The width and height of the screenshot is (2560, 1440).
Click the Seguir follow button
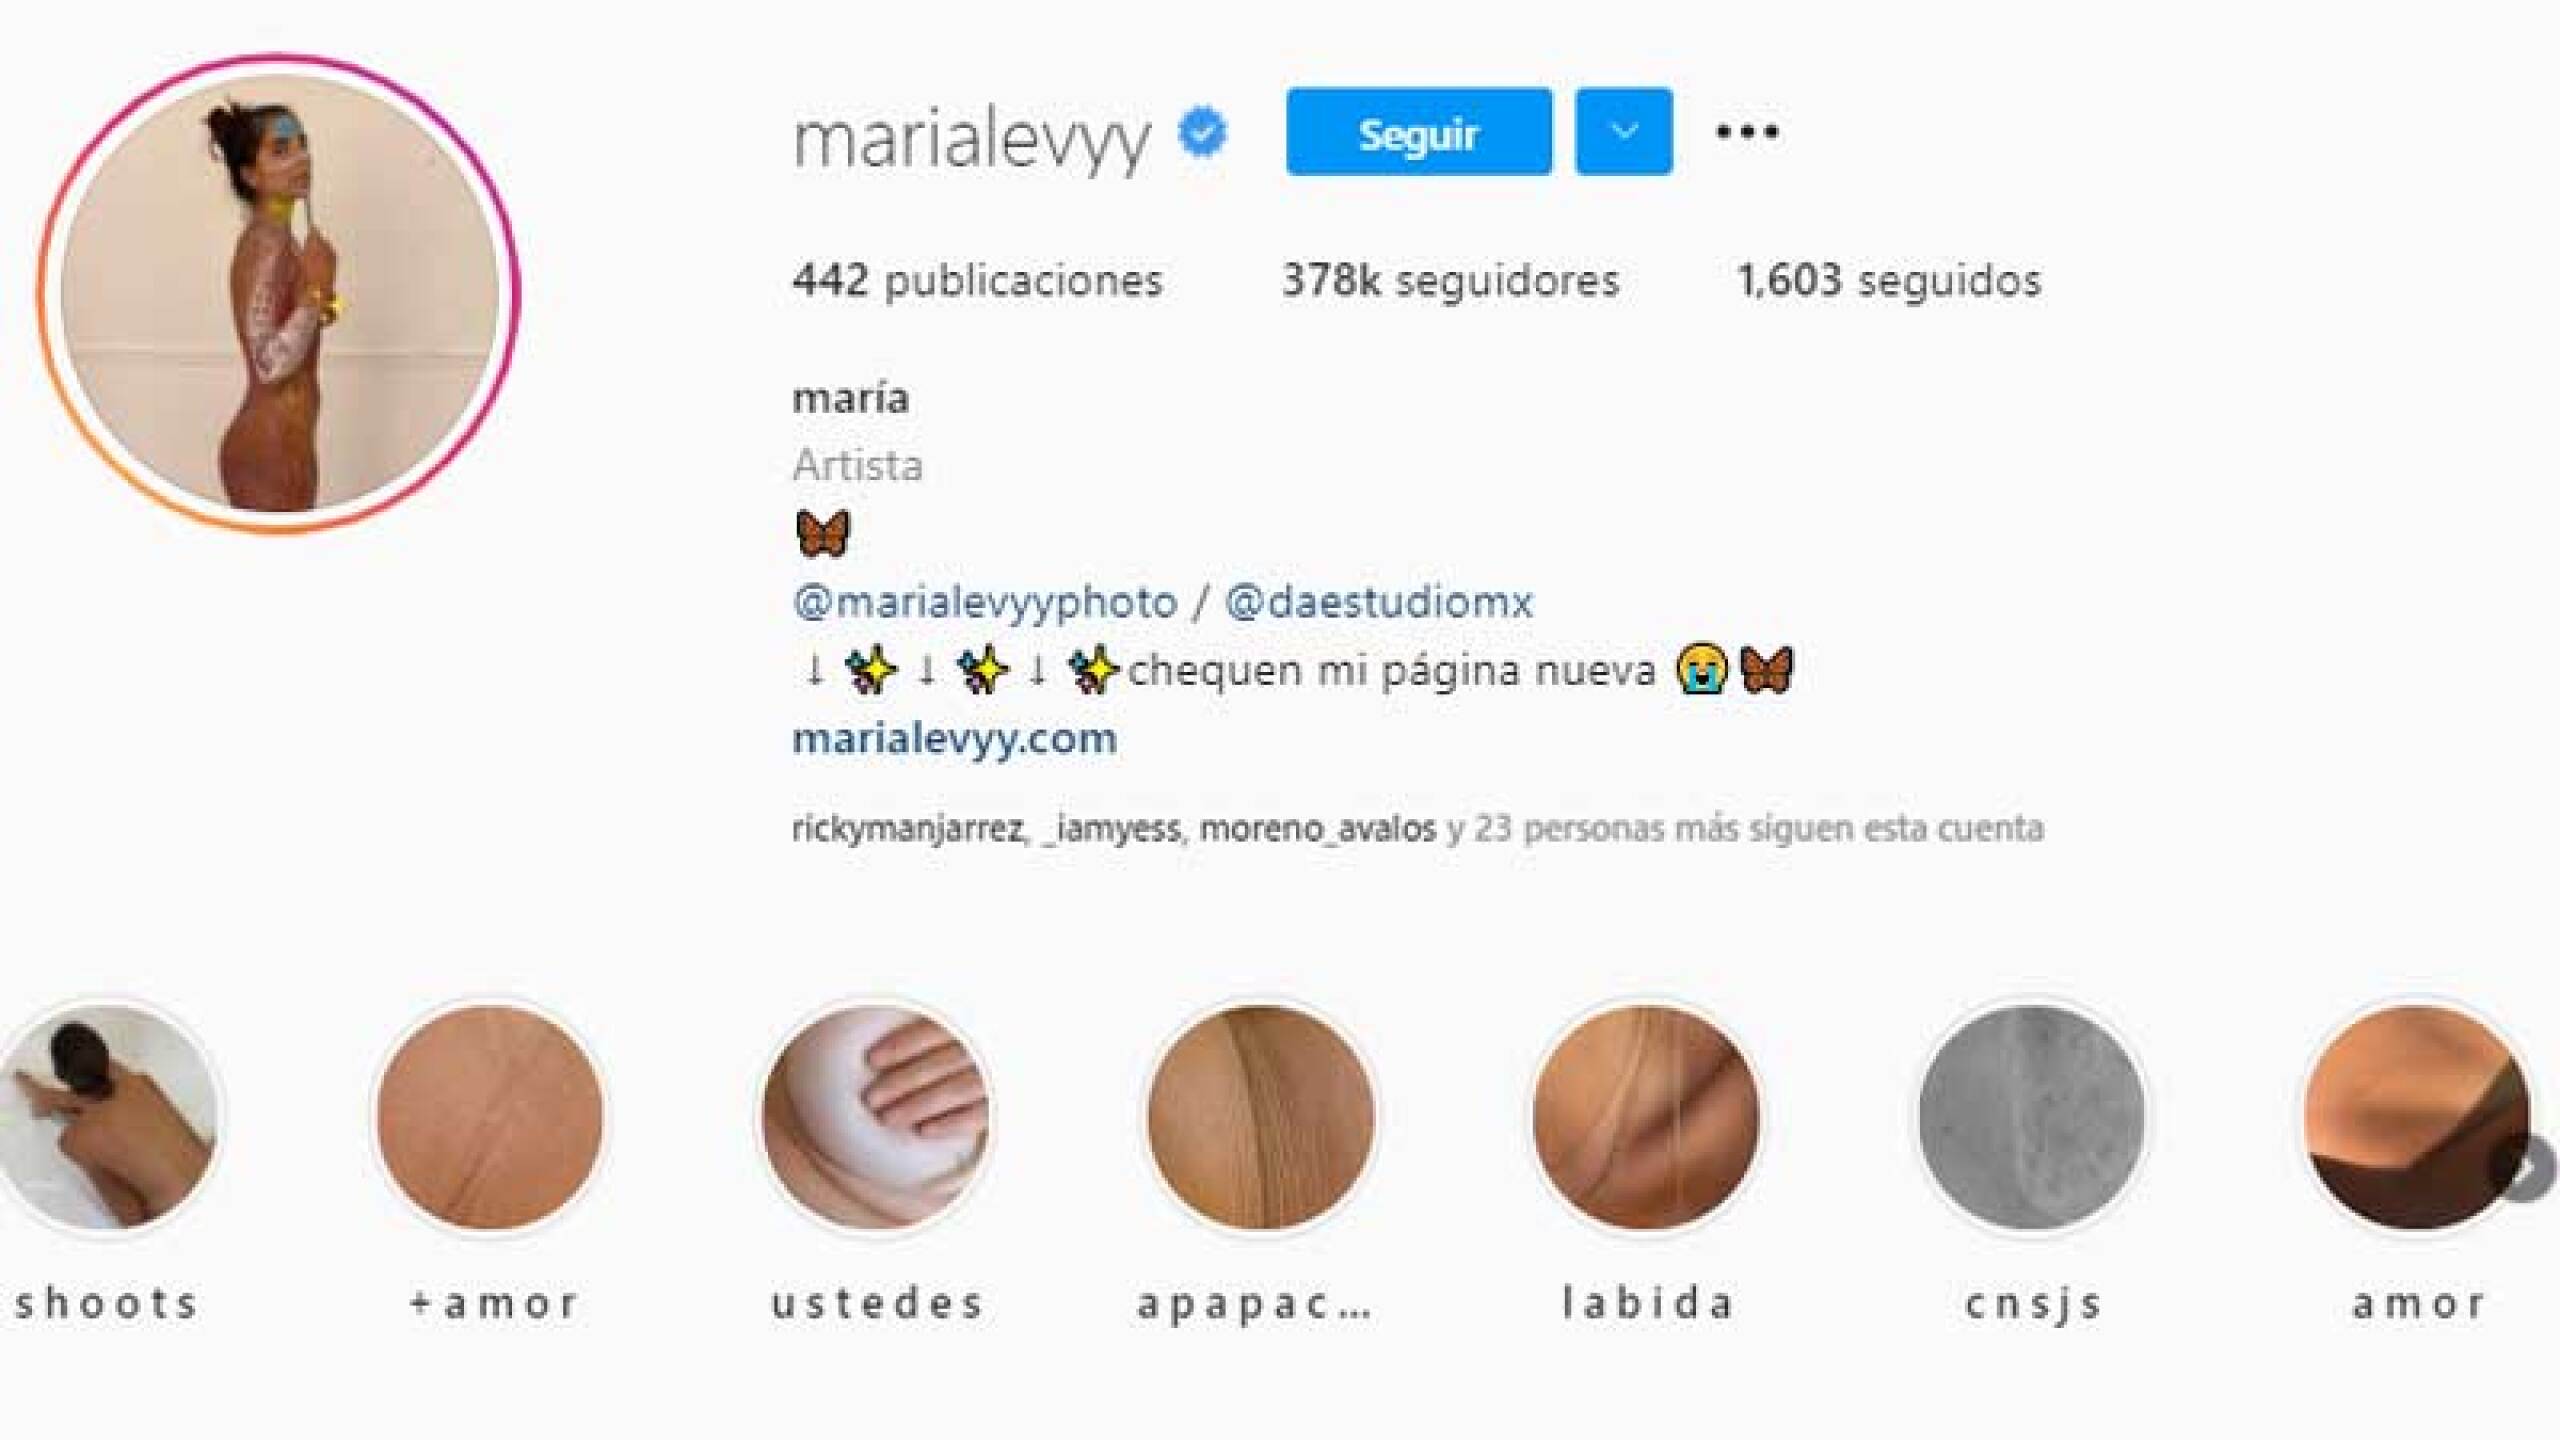coord(1419,132)
